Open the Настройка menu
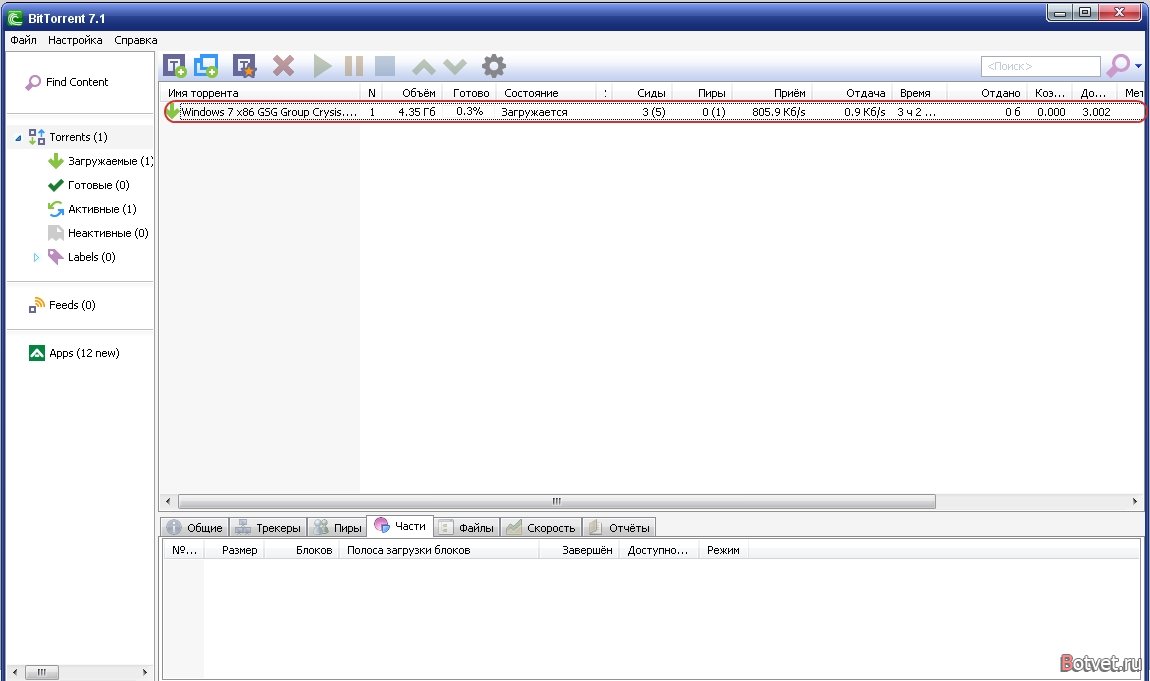The image size is (1150, 681). pos(75,40)
